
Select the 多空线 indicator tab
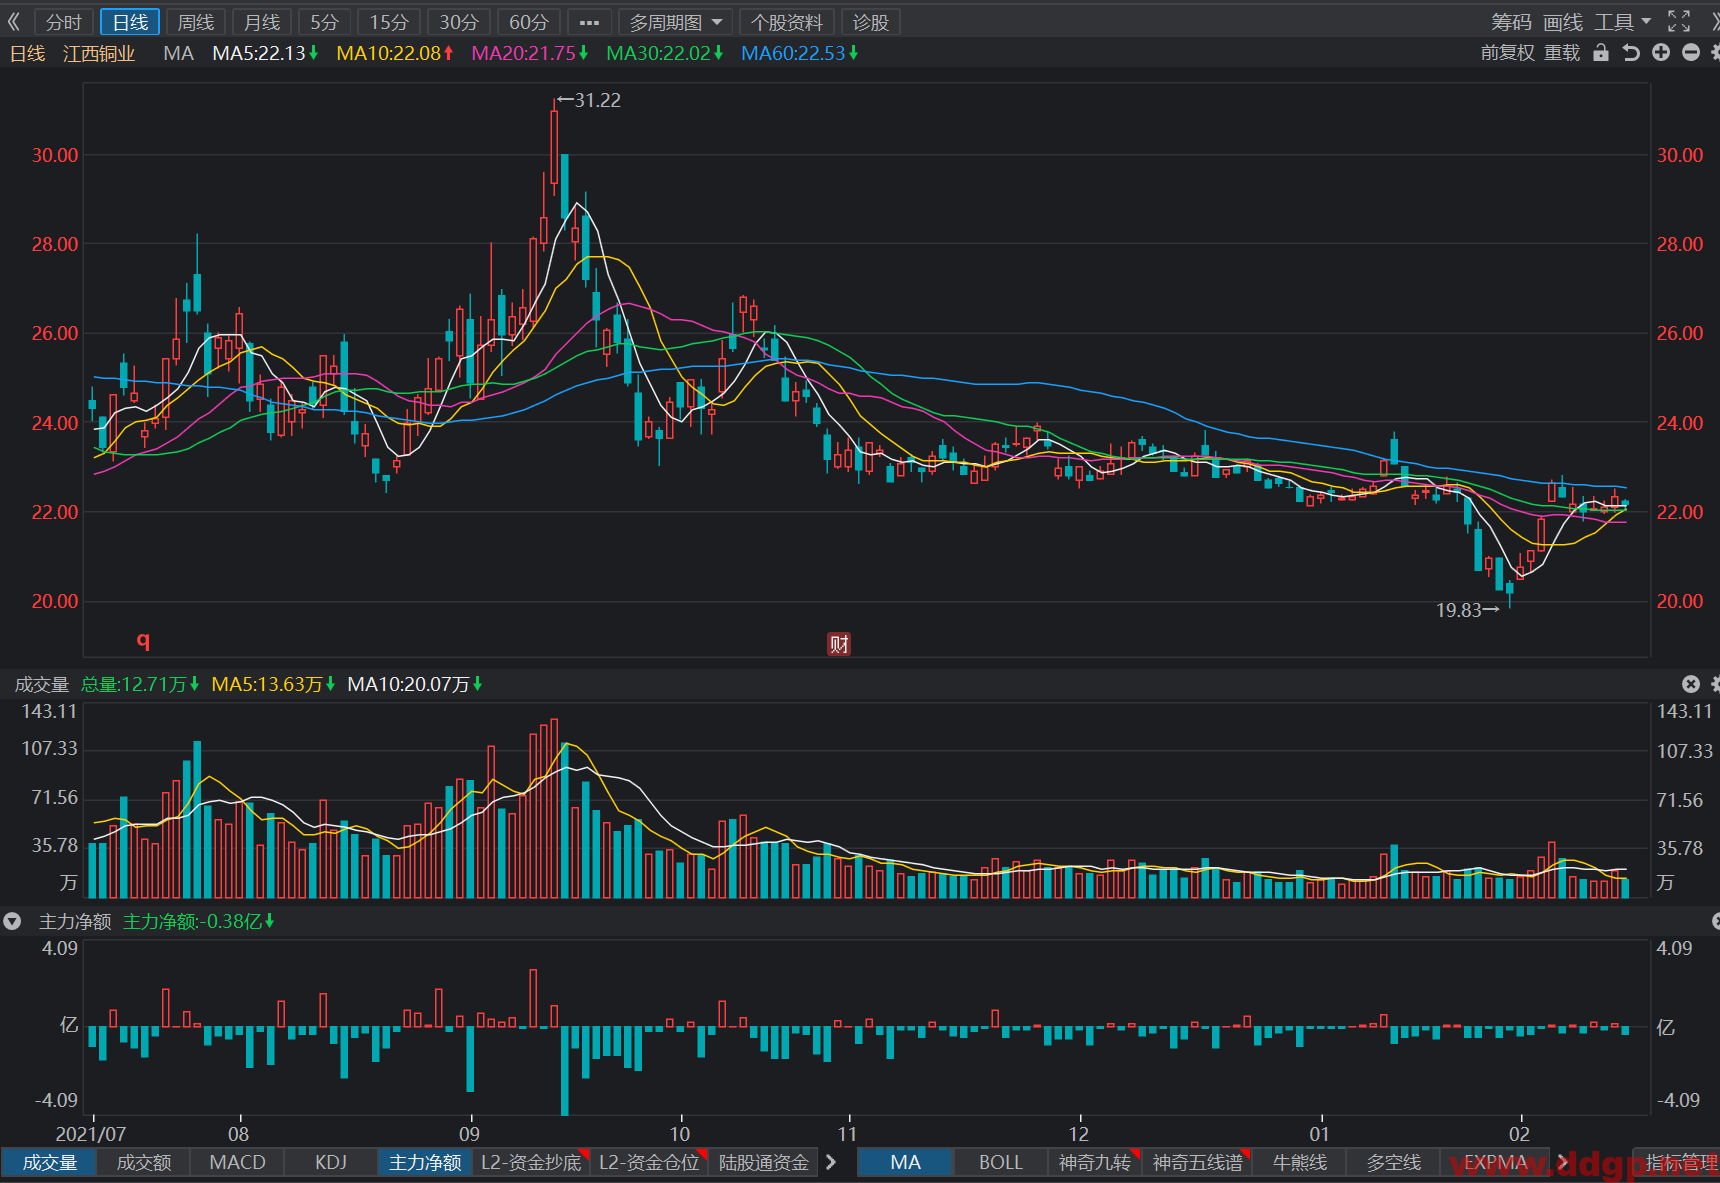click(x=1393, y=1162)
